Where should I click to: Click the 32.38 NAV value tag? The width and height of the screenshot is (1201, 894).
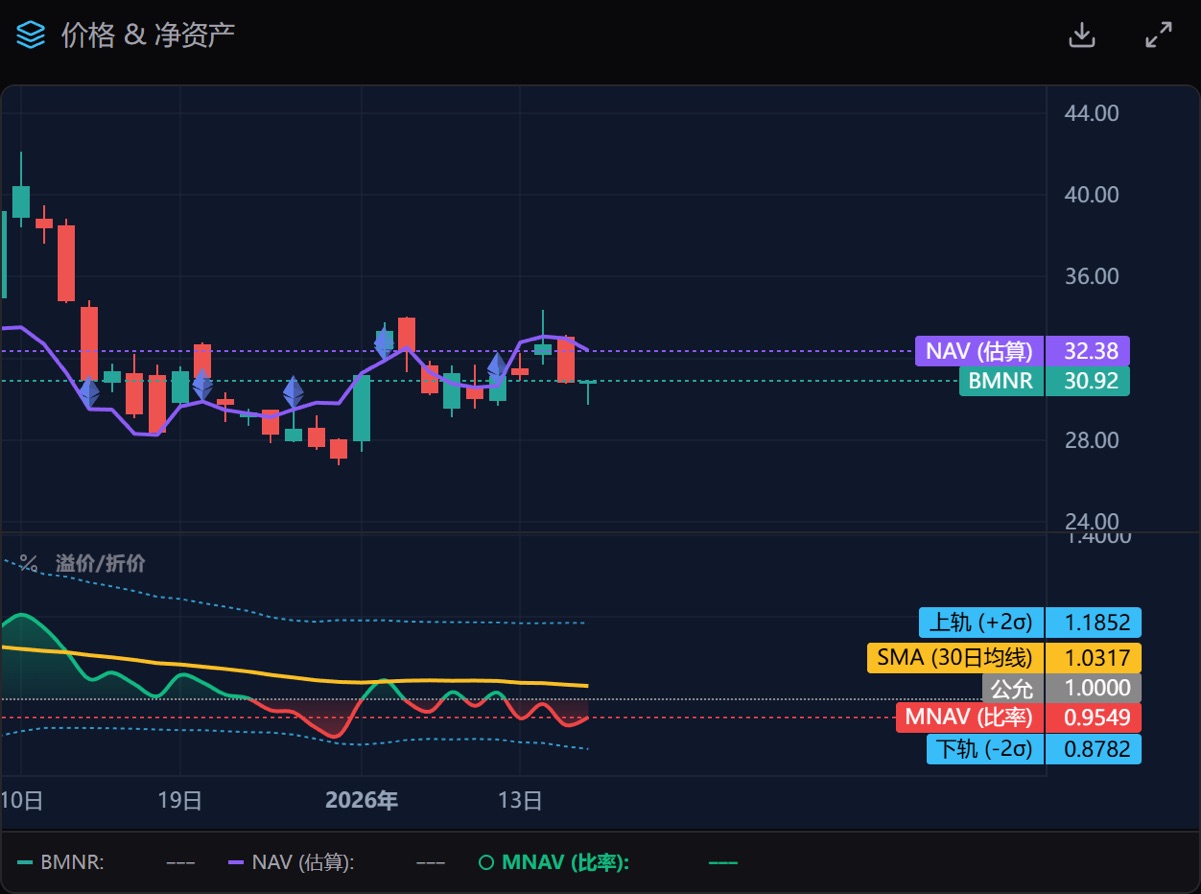tap(1088, 351)
